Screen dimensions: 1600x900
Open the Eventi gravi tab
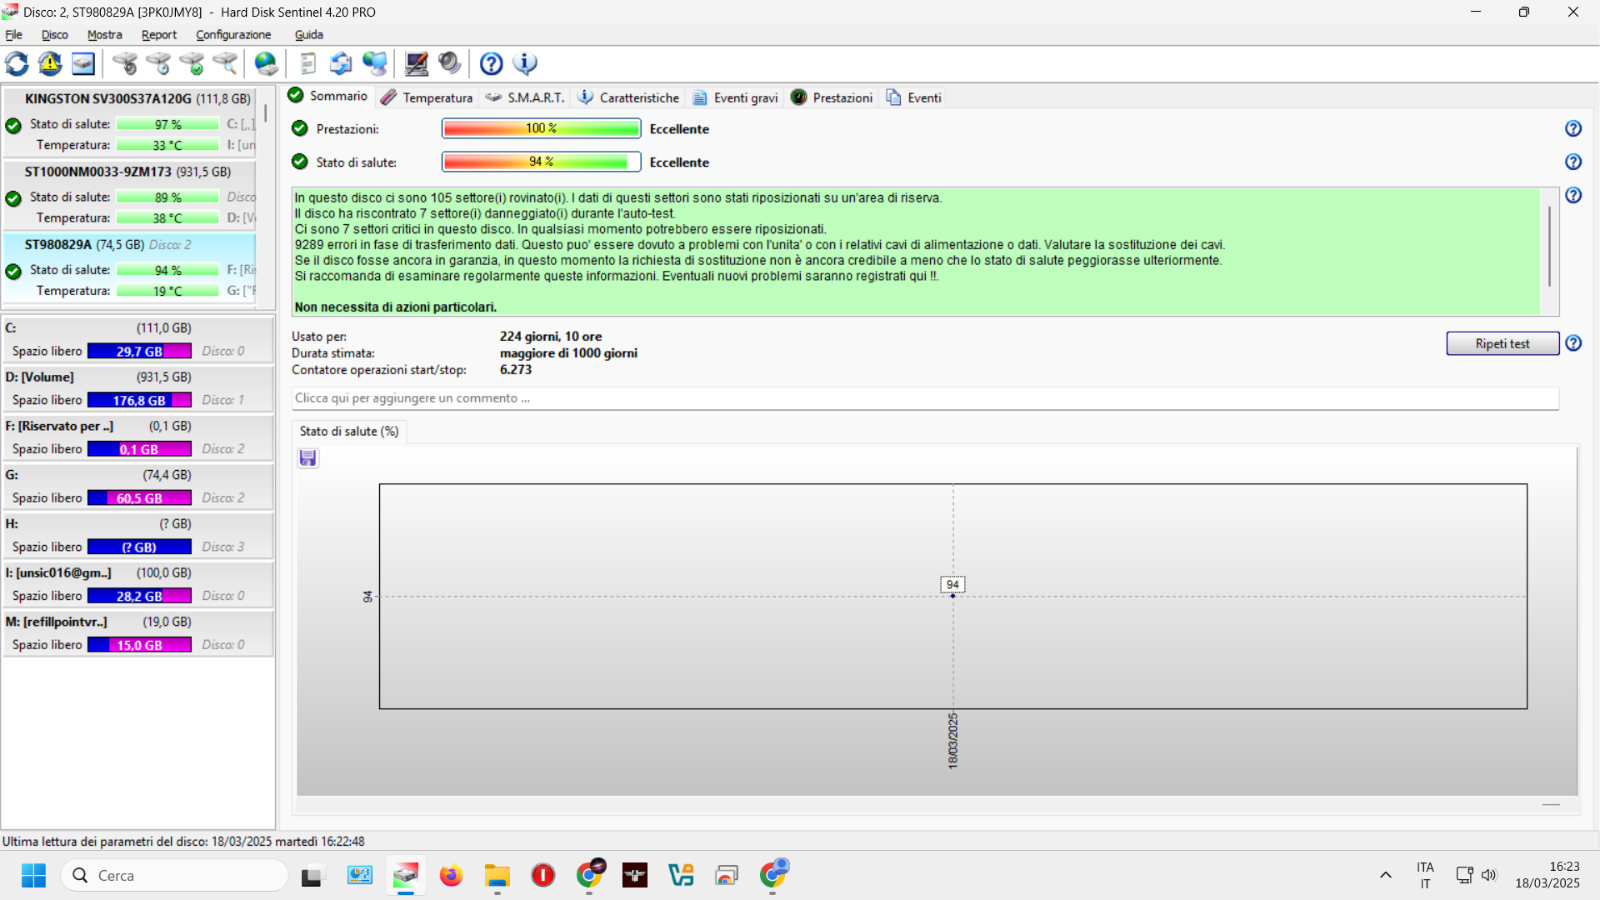[x=735, y=98]
